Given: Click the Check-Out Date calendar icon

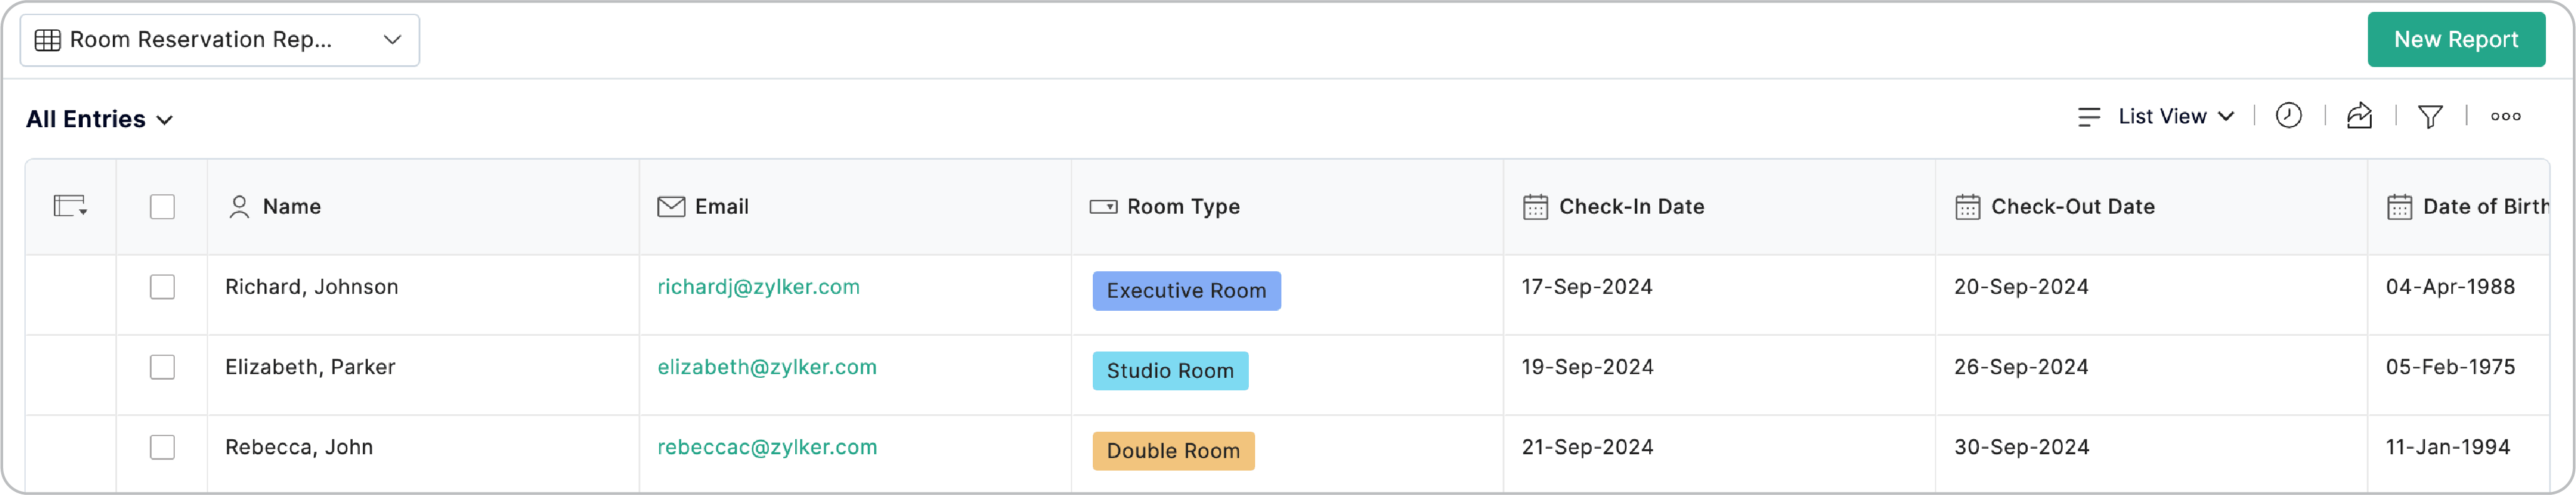Looking at the screenshot, I should 1967,207.
